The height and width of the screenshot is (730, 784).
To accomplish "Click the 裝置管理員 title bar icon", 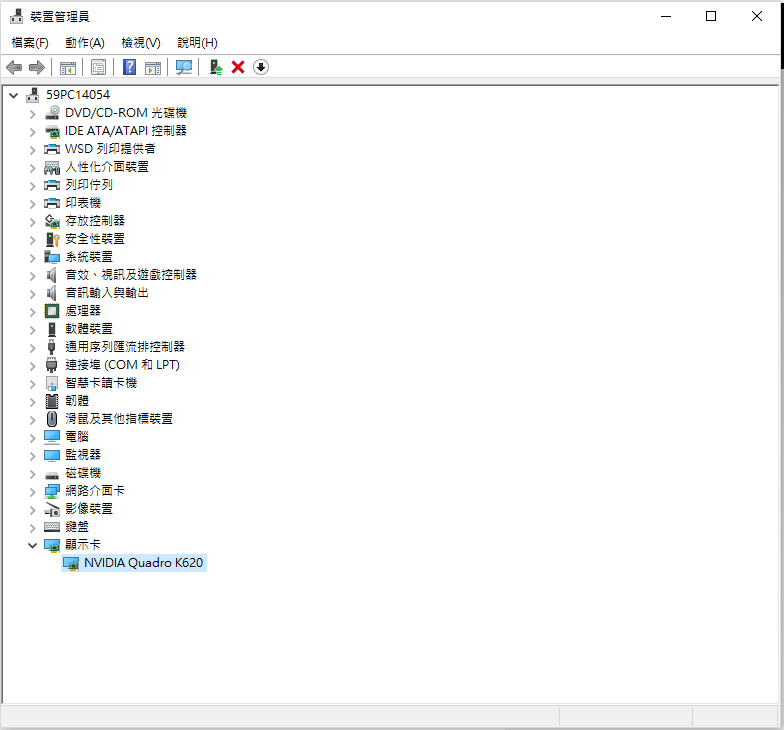I will [16, 16].
